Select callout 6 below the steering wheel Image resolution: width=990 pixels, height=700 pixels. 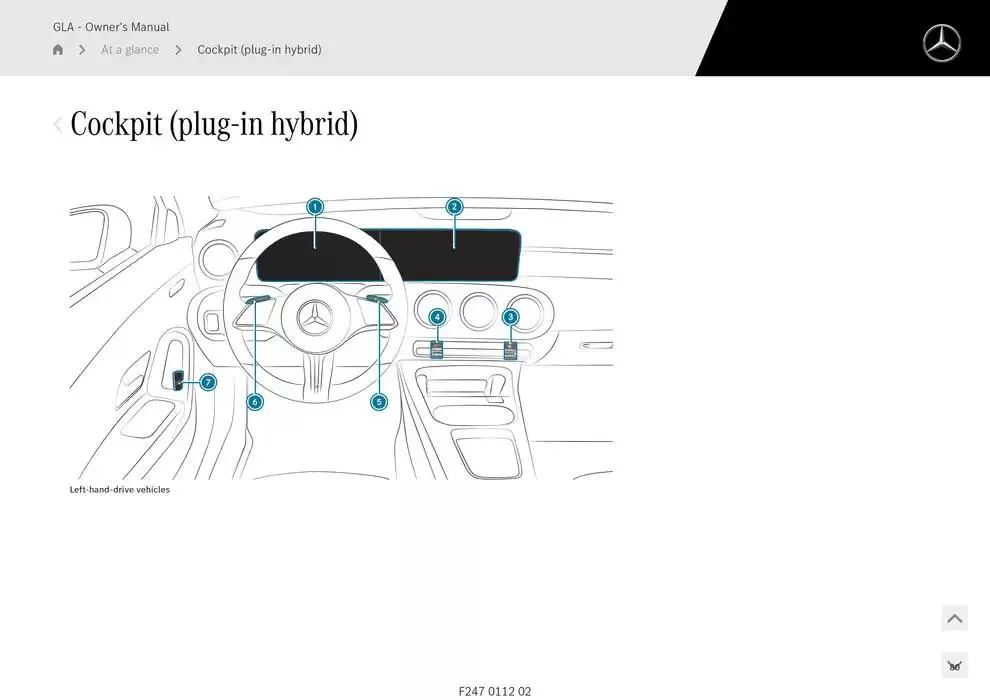pyautogui.click(x=254, y=402)
